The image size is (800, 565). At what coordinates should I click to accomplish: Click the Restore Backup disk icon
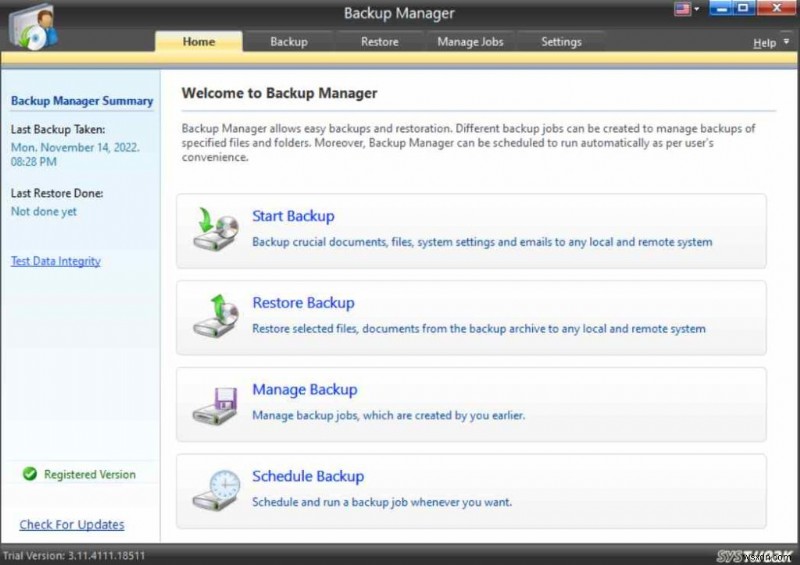pyautogui.click(x=215, y=318)
